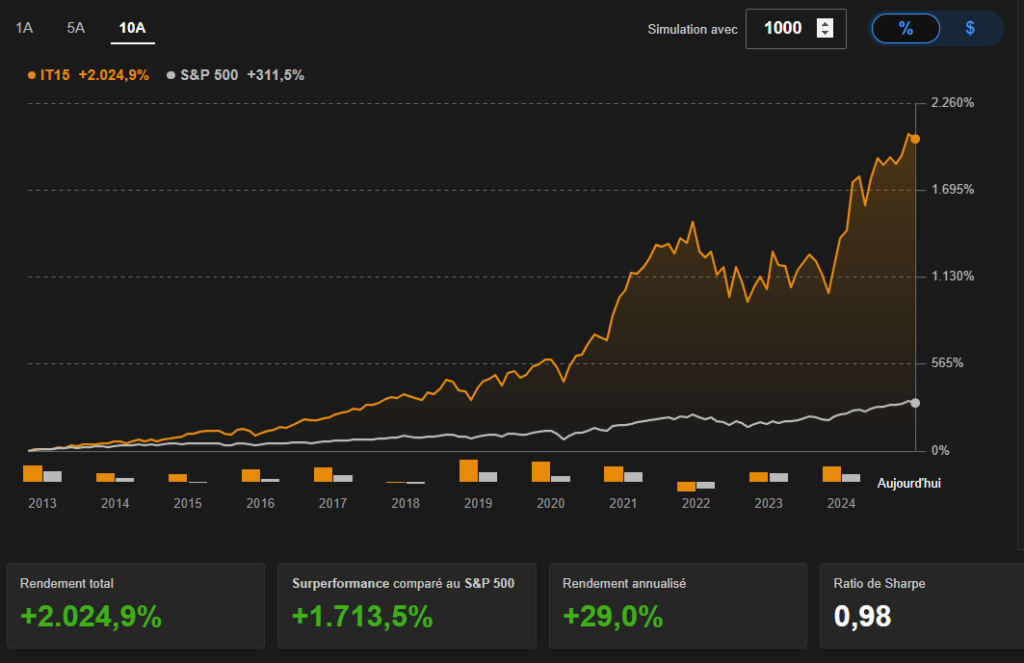This screenshot has width=1024, height=663.
Task: Click the gray S&P 500 legend dot
Action: [x=171, y=75]
